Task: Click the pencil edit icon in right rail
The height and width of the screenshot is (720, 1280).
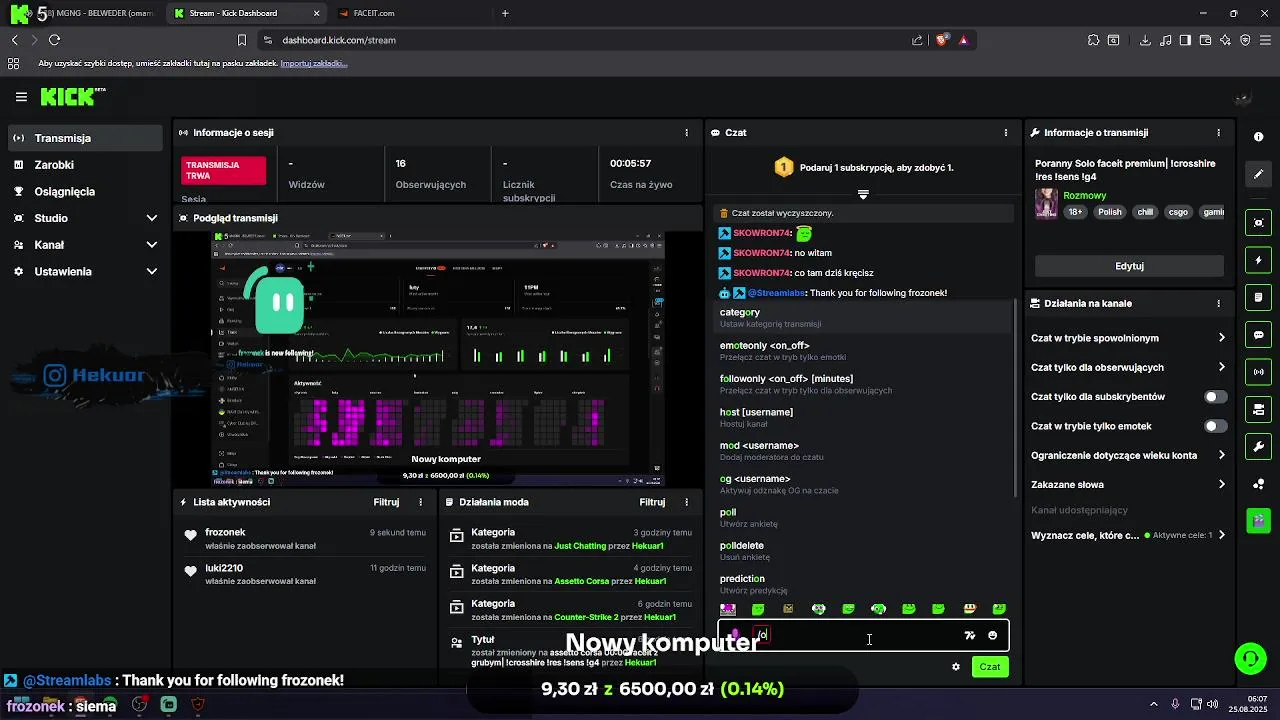Action: pyautogui.click(x=1259, y=174)
